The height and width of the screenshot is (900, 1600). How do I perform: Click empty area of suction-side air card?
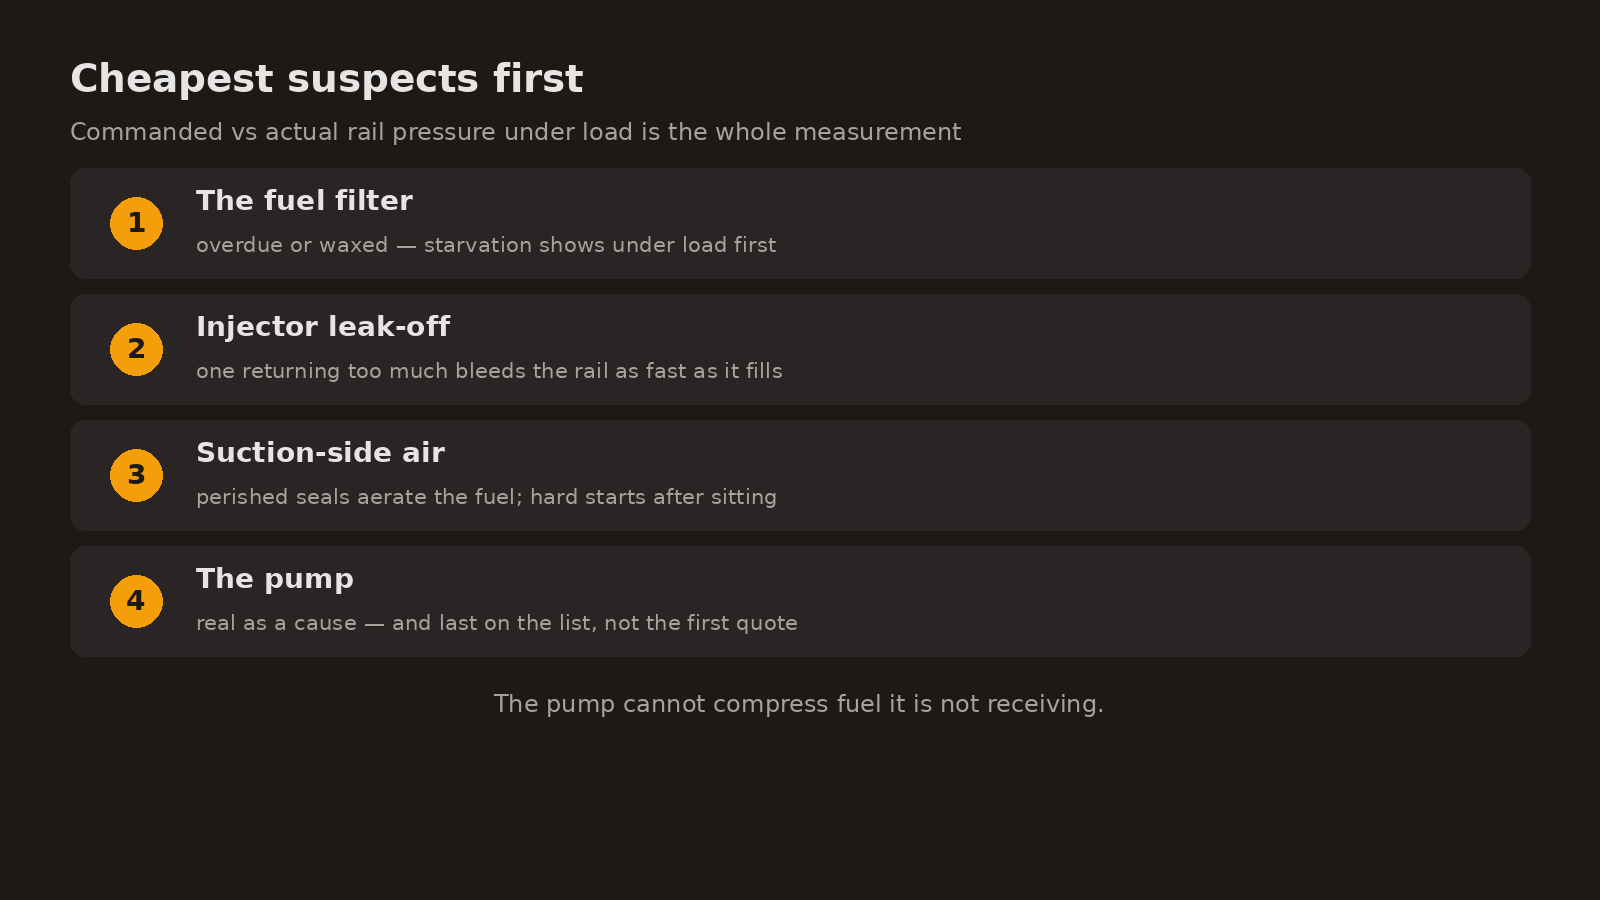1150,475
